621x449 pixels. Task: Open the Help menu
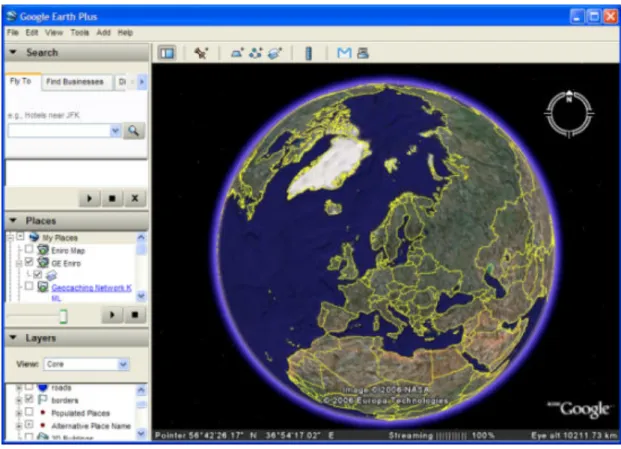(125, 32)
